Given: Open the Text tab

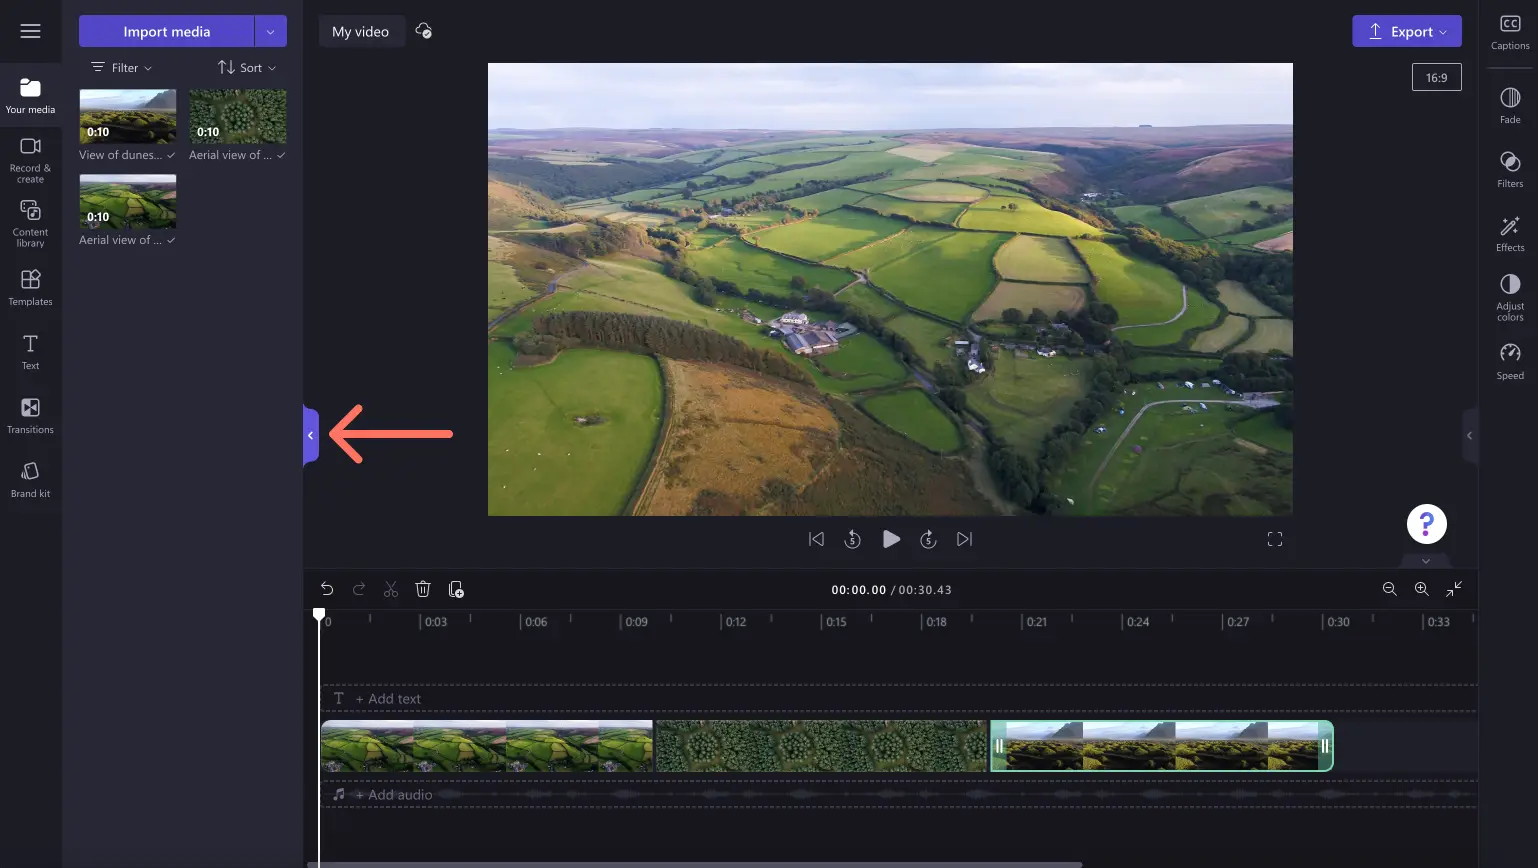Looking at the screenshot, I should pyautogui.click(x=30, y=351).
